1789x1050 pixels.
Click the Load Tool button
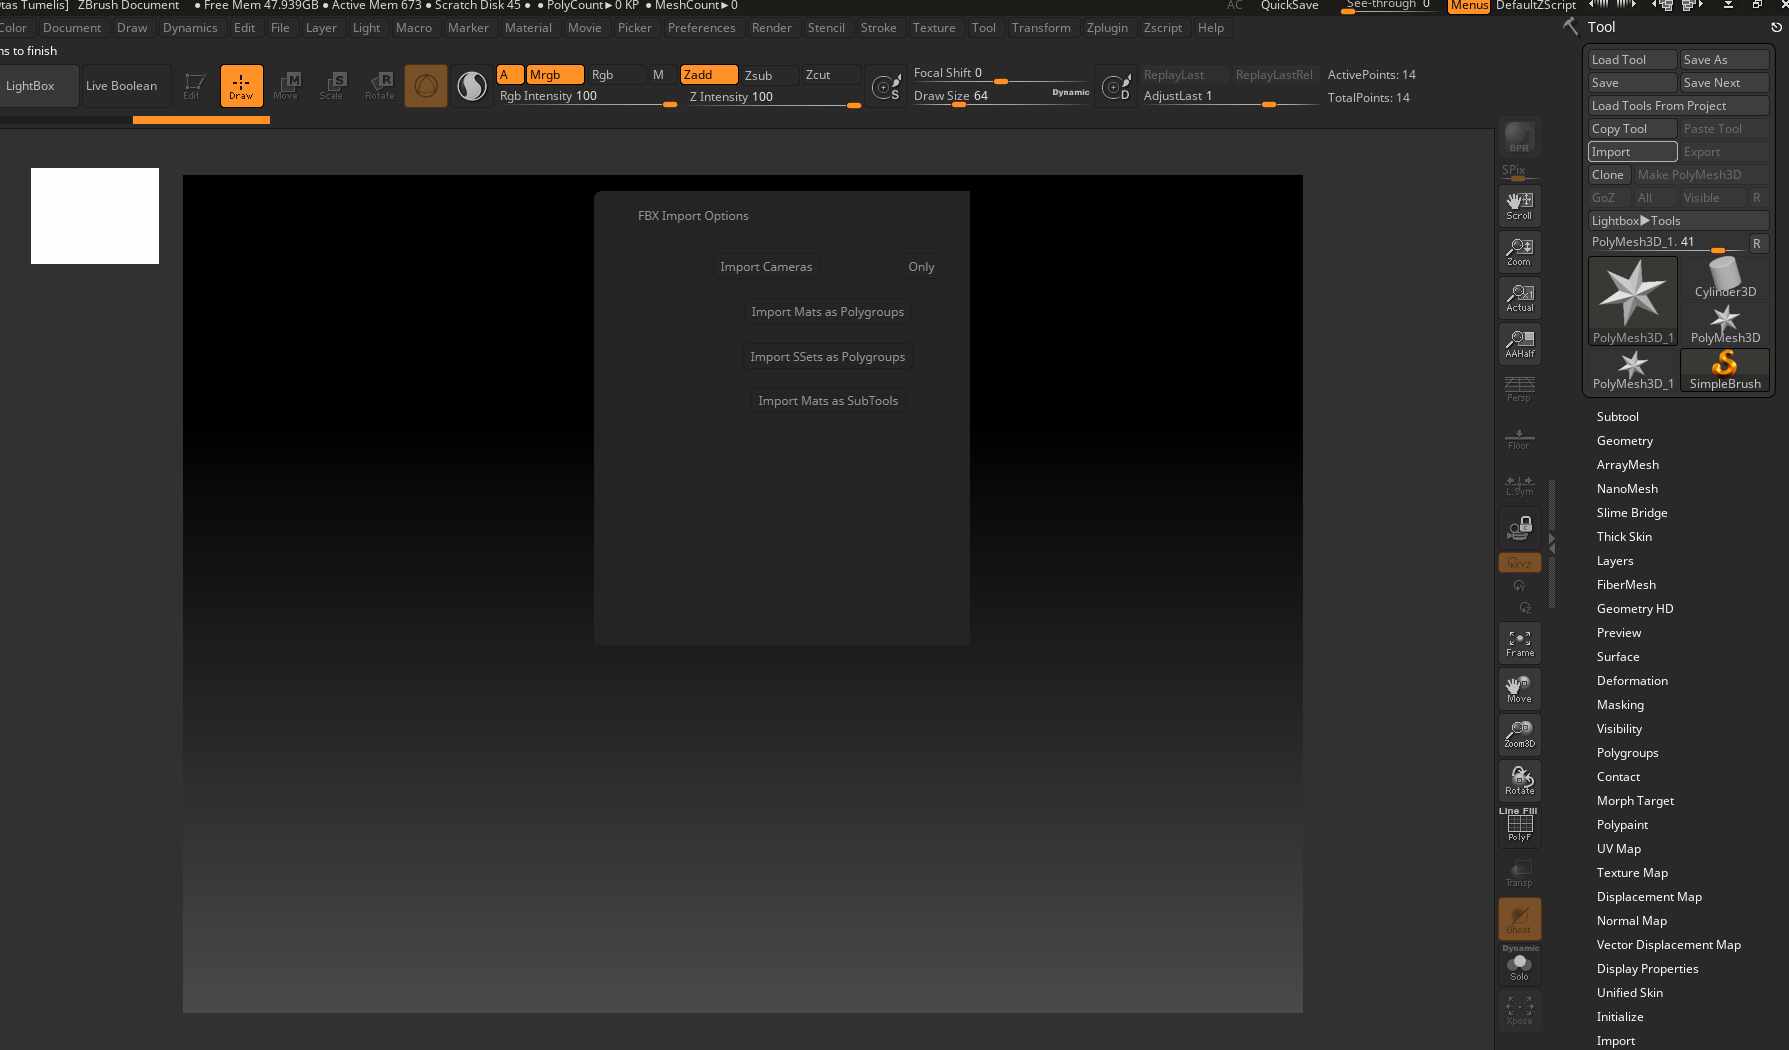1631,60
